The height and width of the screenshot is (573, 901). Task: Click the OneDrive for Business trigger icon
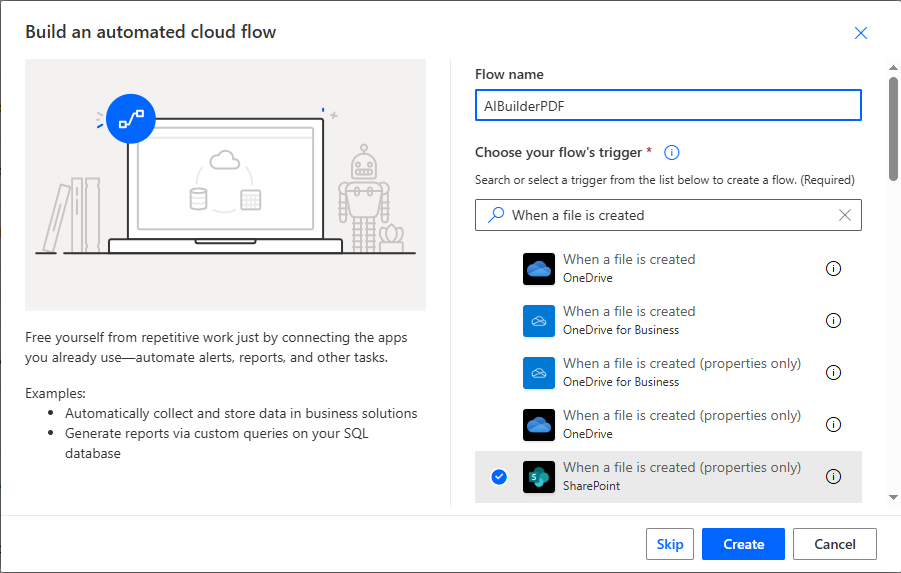[x=538, y=321]
